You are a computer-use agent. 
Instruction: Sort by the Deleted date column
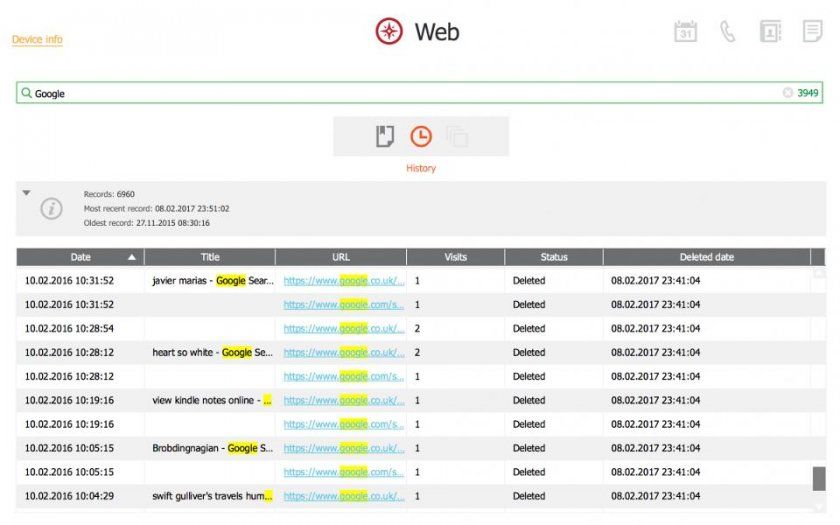[706, 257]
